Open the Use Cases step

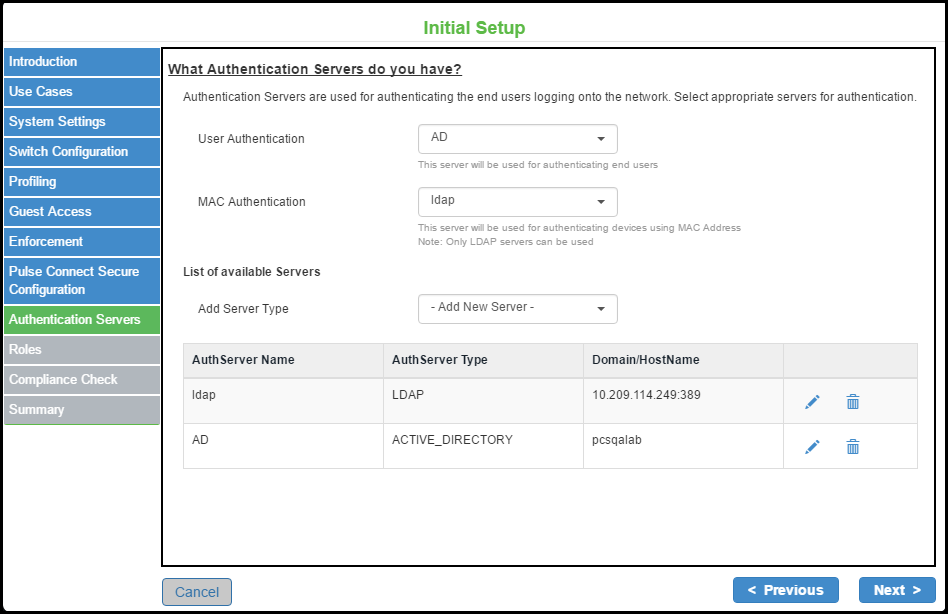(81, 92)
